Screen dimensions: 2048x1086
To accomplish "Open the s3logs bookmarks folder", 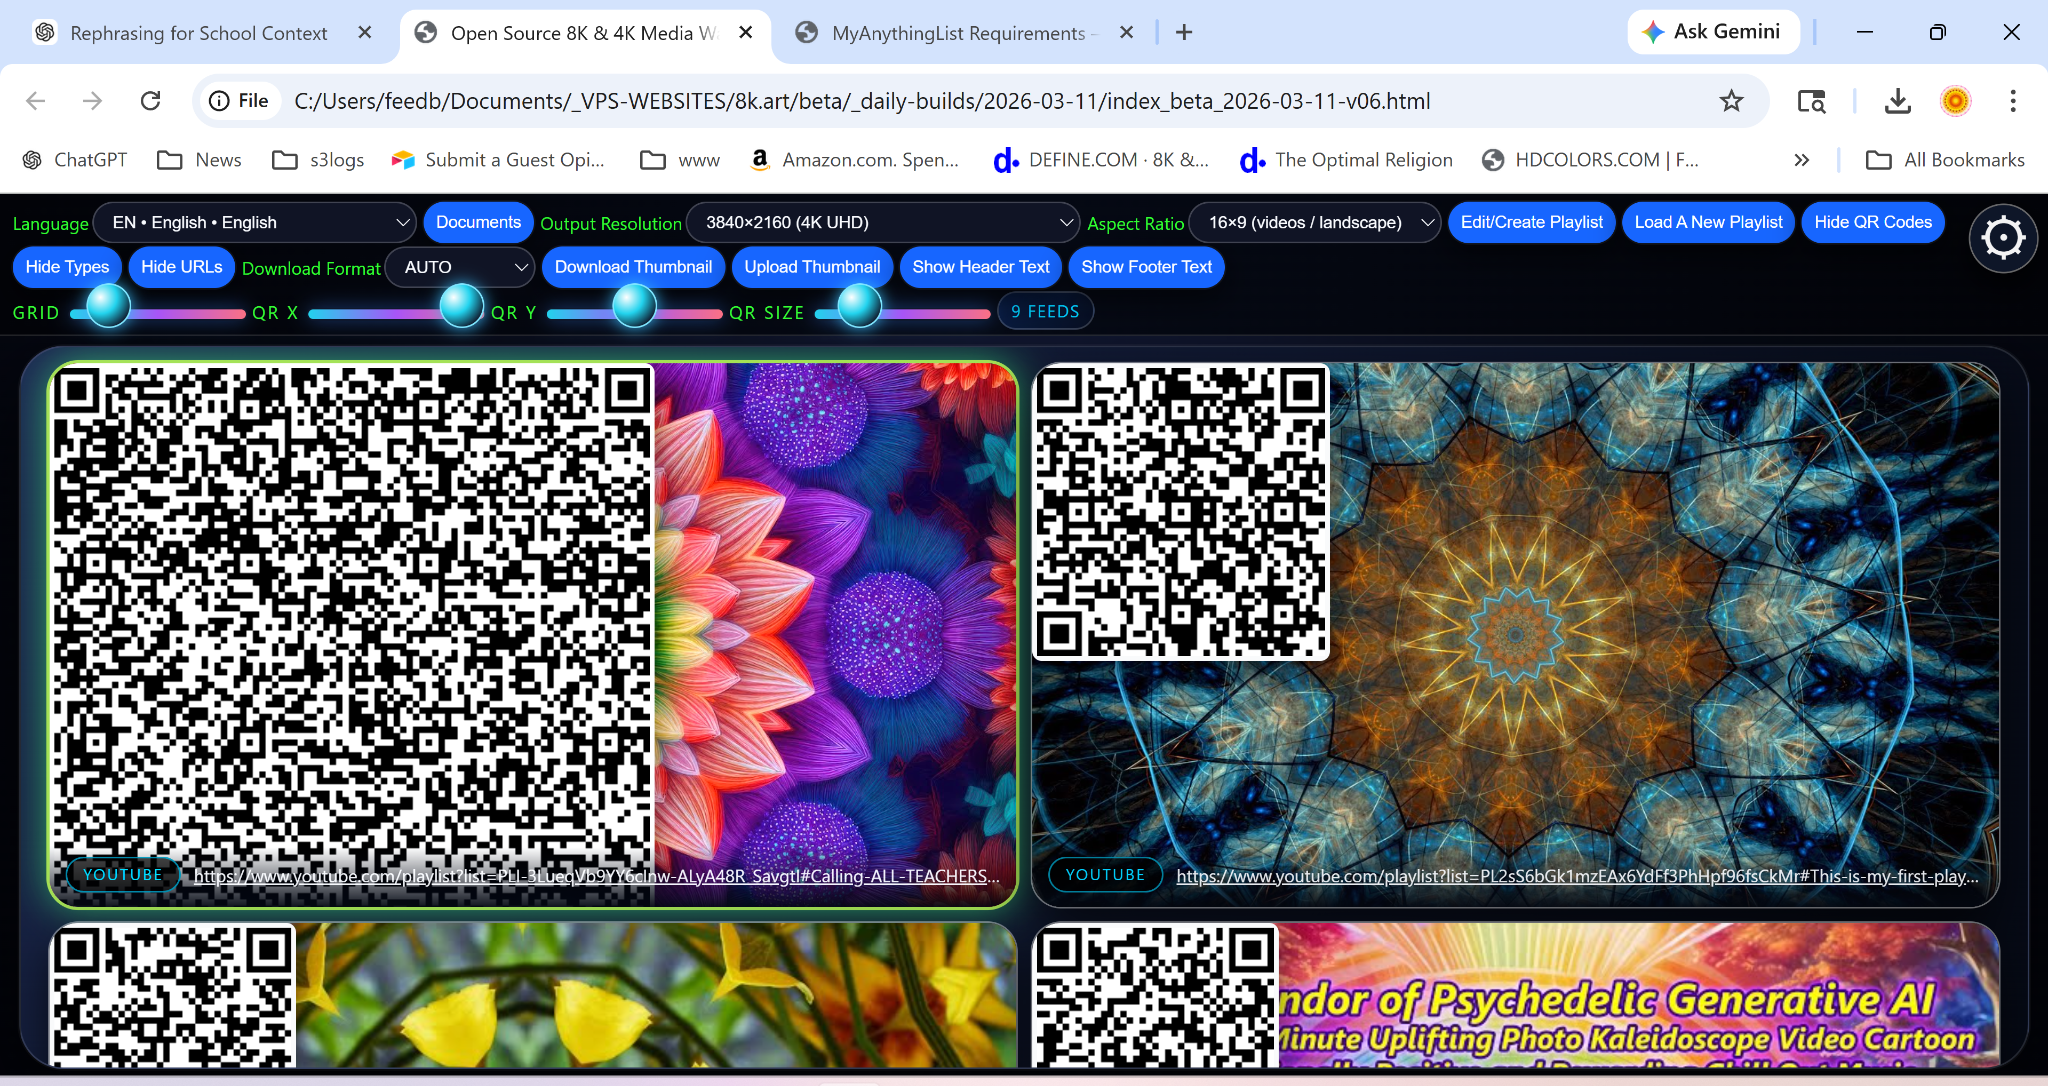I will pos(318,160).
